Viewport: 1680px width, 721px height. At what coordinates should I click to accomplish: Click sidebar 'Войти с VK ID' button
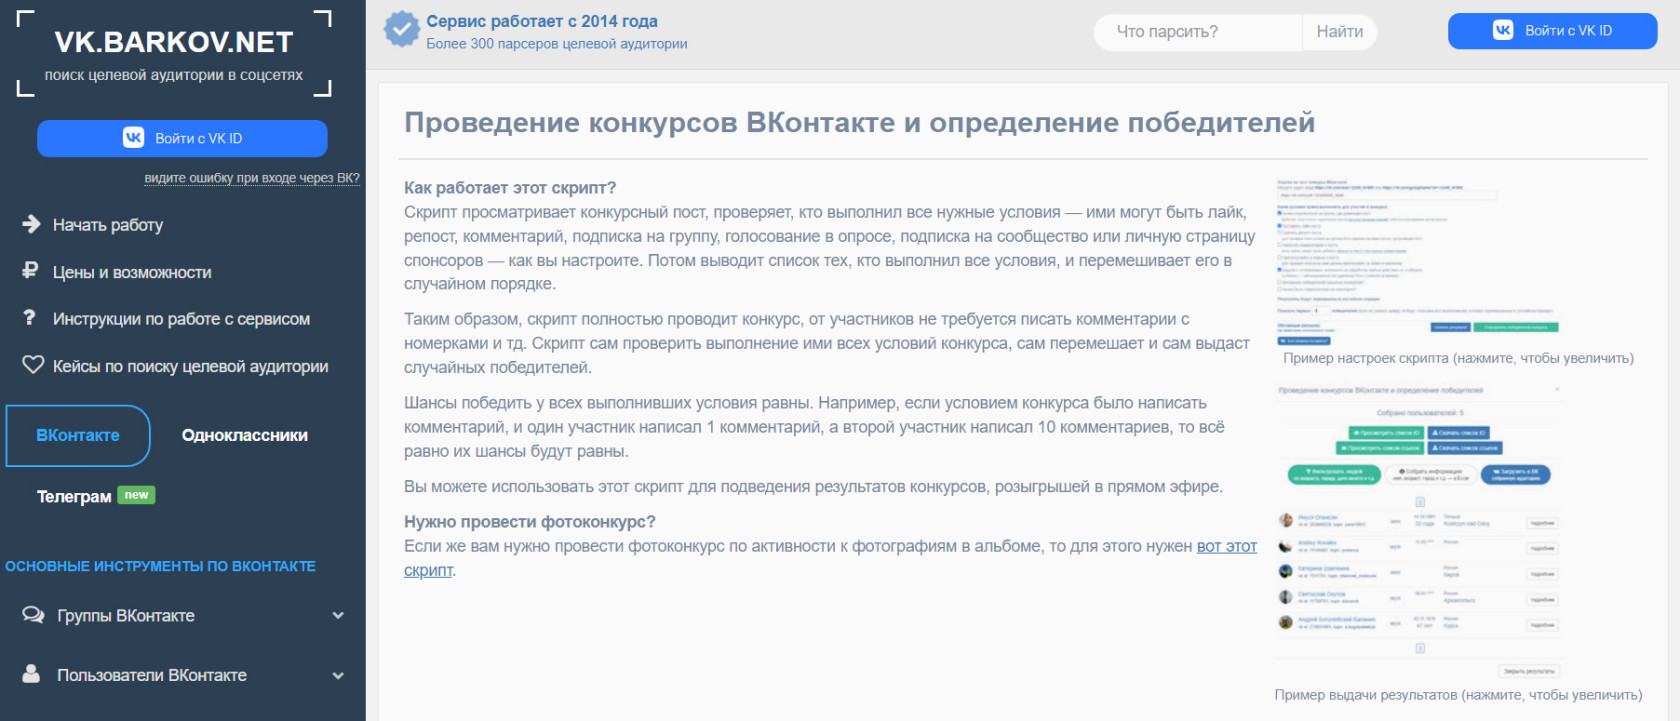[182, 138]
